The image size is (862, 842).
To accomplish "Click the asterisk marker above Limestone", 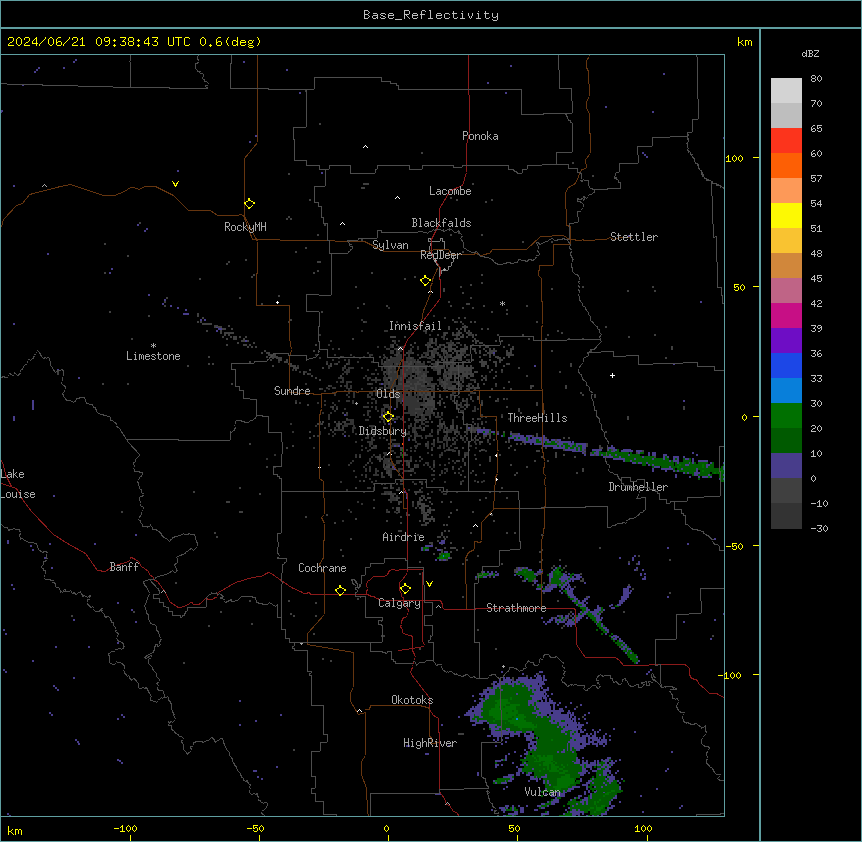I will pos(153,346).
